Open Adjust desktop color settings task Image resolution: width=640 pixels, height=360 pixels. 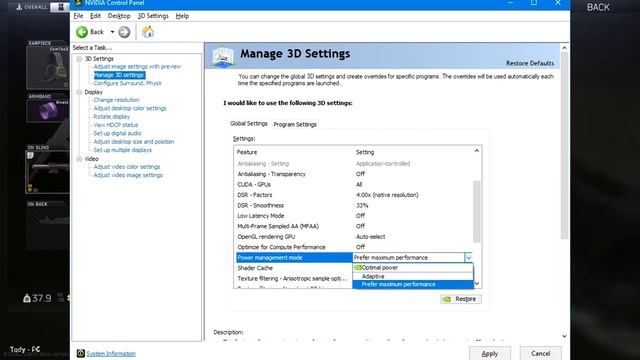130,108
